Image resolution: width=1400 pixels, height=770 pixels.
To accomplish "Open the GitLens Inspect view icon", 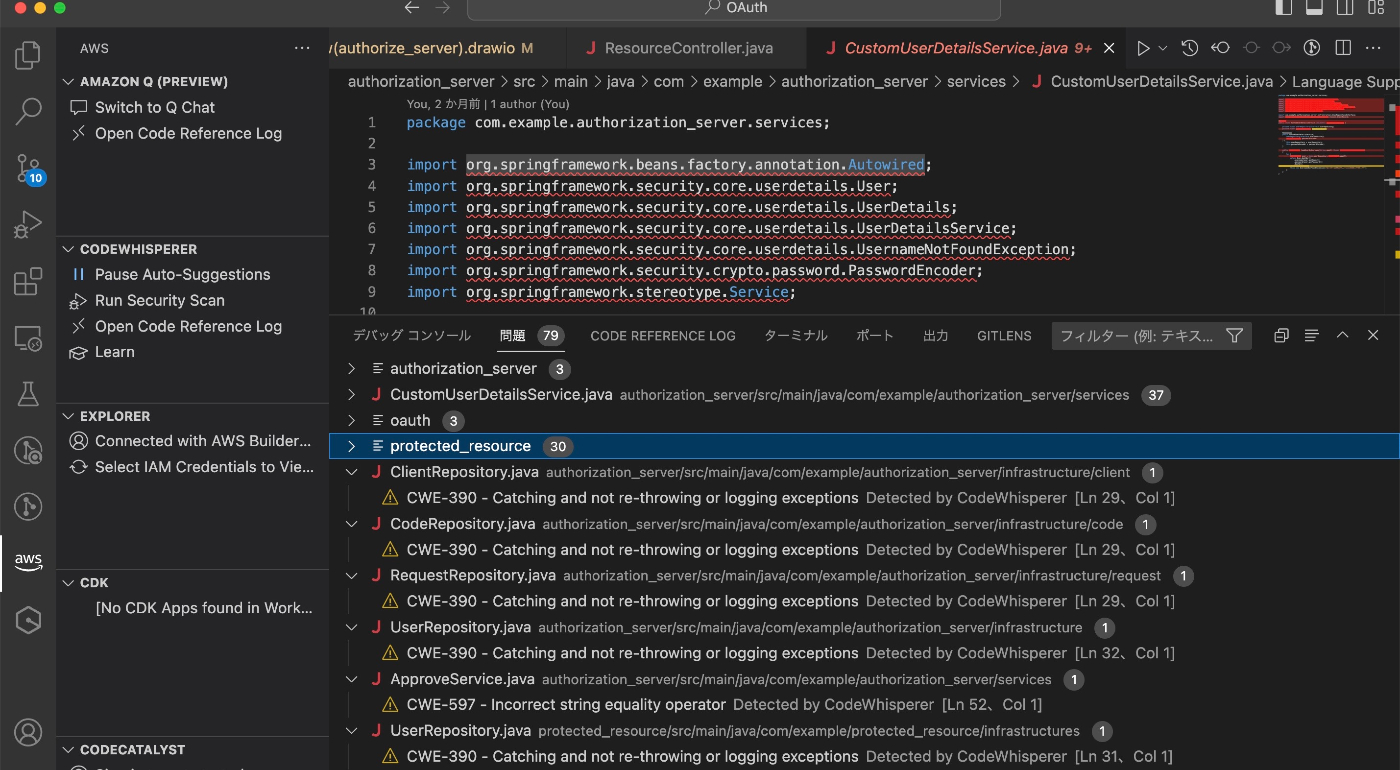I will click(x=28, y=450).
